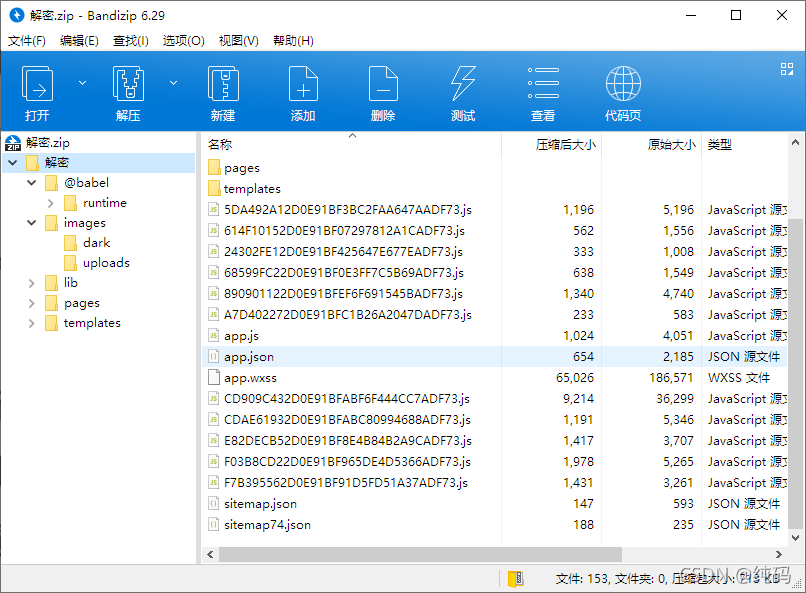Click the archive icon in status bar
This screenshot has height=593, width=806.
point(516,579)
